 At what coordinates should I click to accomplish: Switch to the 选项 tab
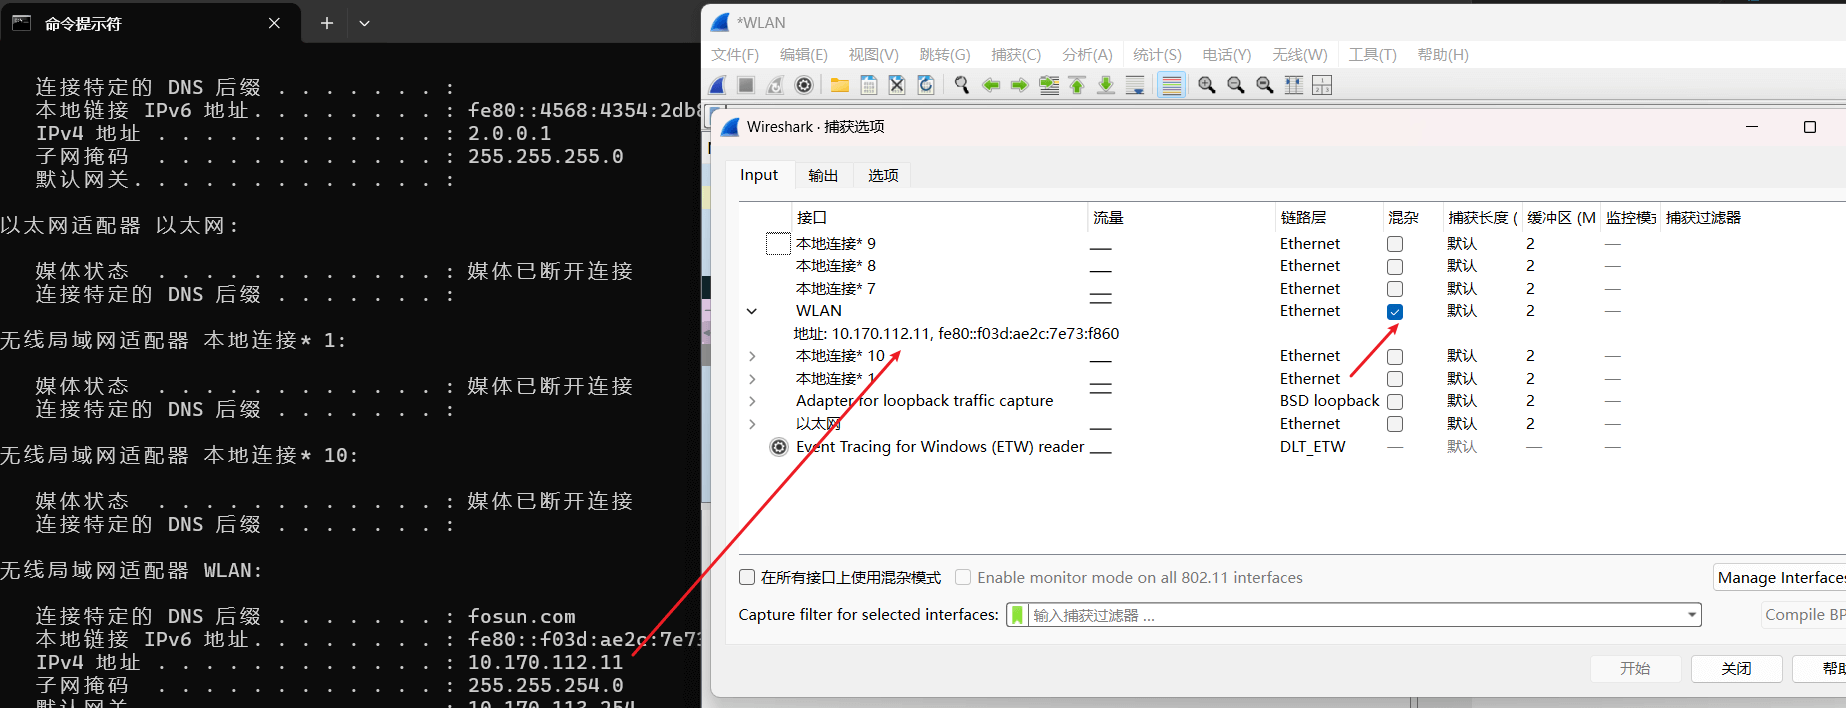coord(883,175)
